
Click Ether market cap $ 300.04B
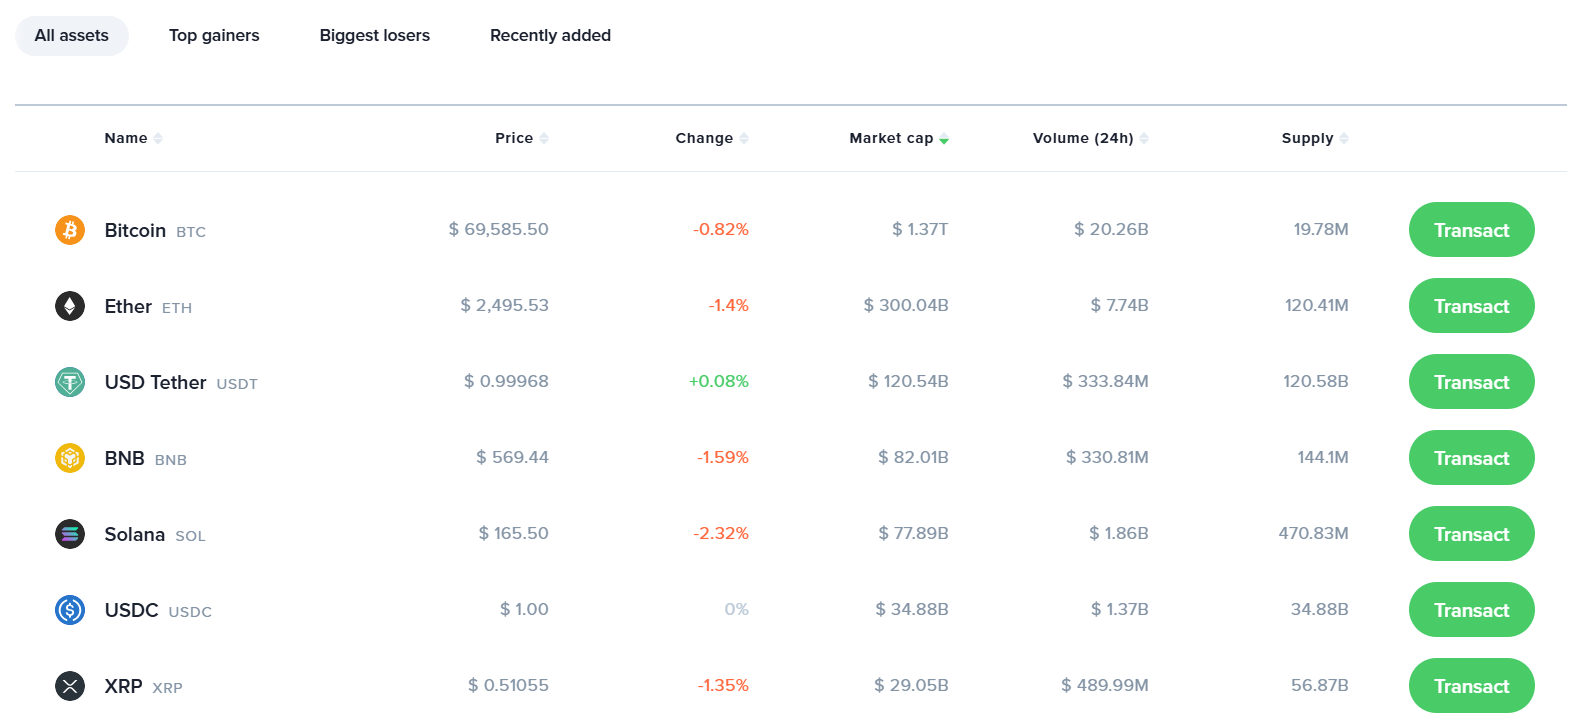coord(906,305)
